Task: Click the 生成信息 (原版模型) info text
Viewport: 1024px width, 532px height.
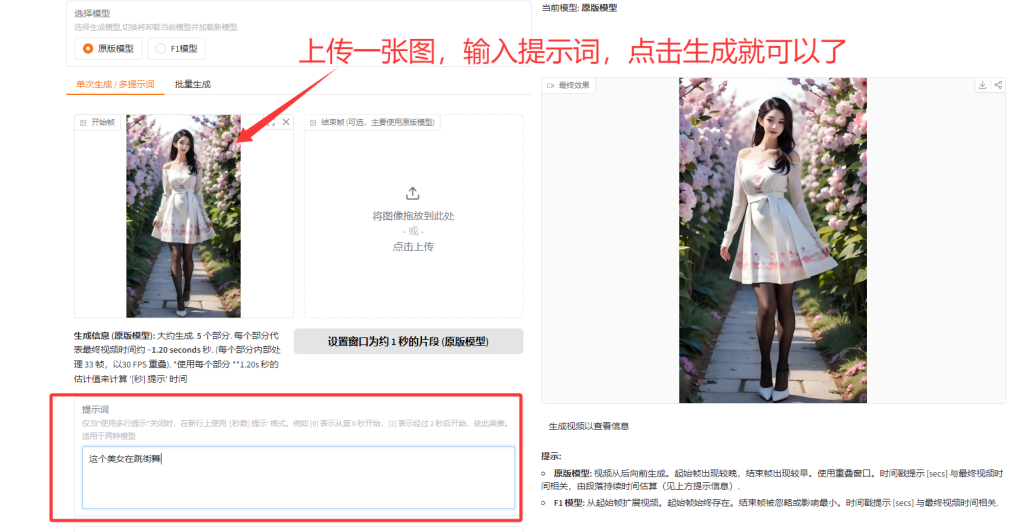Action: (177, 357)
